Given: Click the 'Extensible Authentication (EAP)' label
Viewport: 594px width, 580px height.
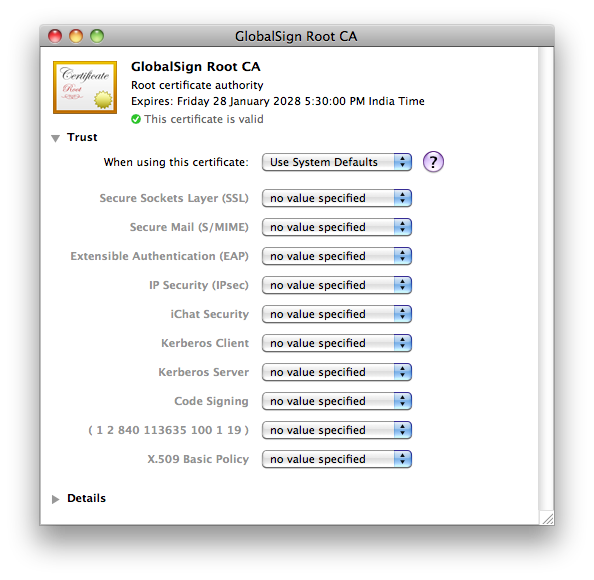Looking at the screenshot, I should (x=159, y=256).
